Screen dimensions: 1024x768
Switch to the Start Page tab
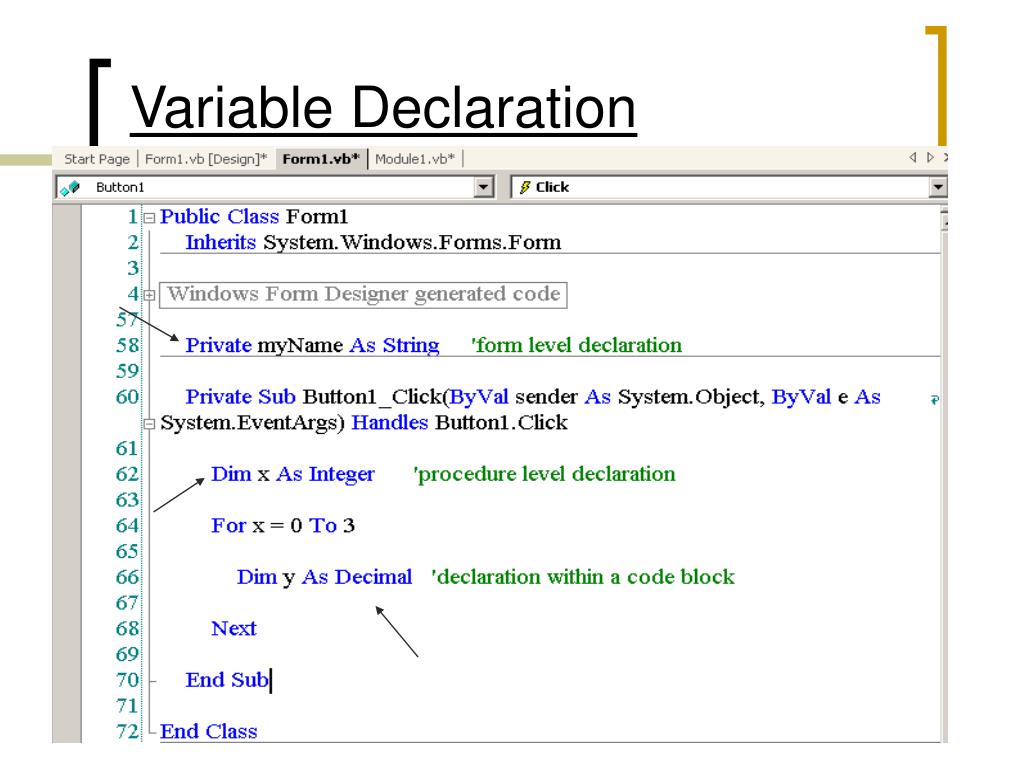tap(97, 159)
